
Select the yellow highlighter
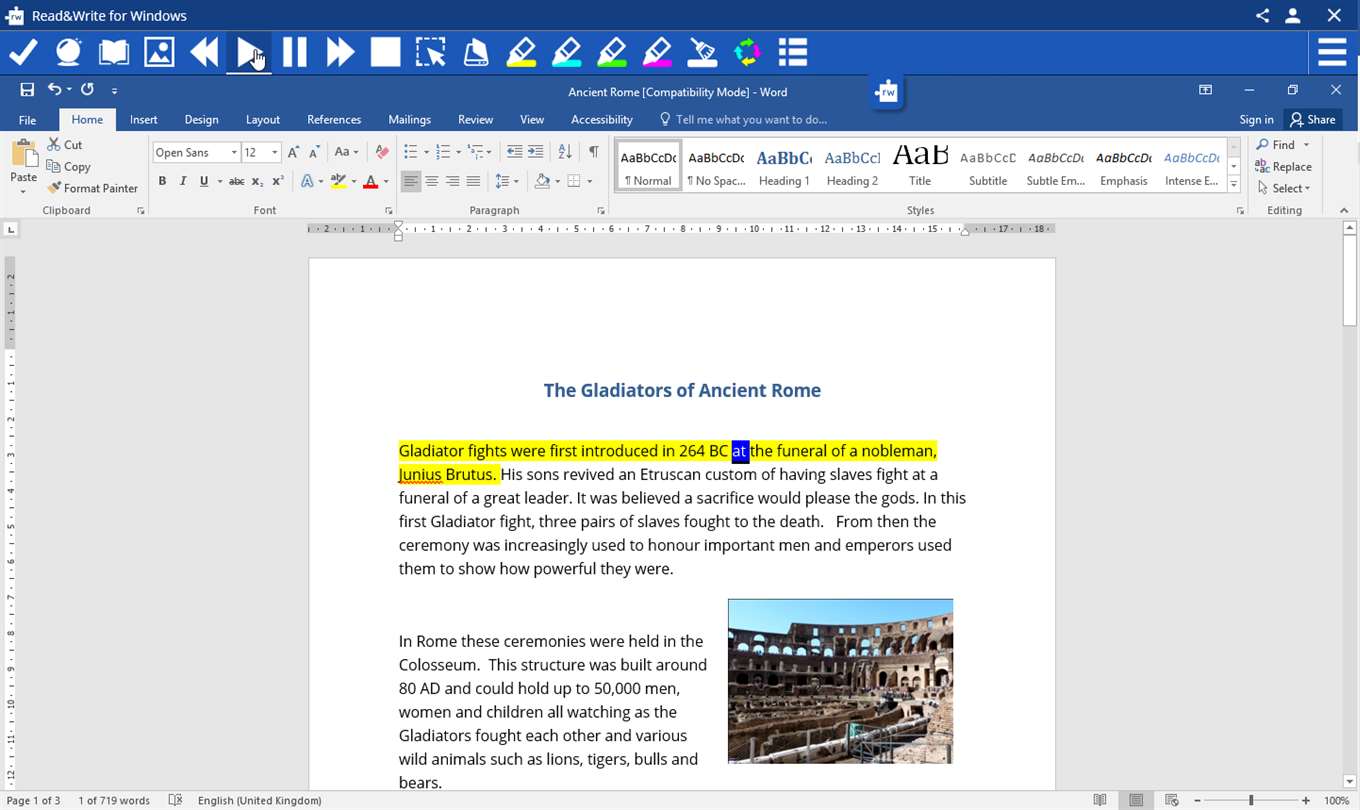click(521, 52)
